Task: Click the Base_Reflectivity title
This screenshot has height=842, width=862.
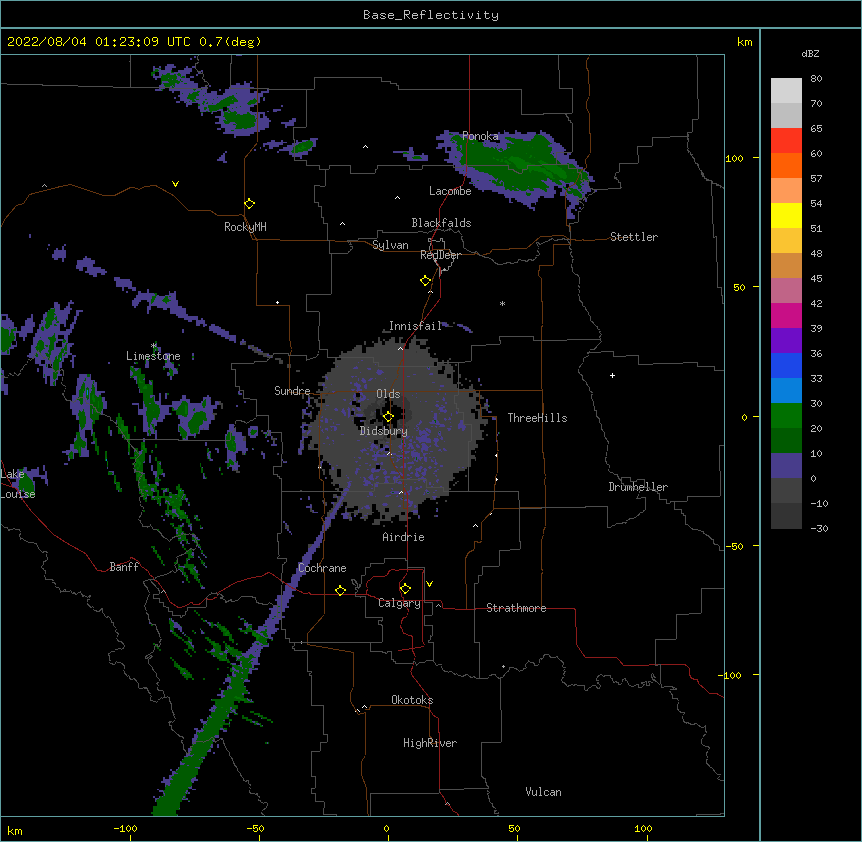Action: point(431,15)
